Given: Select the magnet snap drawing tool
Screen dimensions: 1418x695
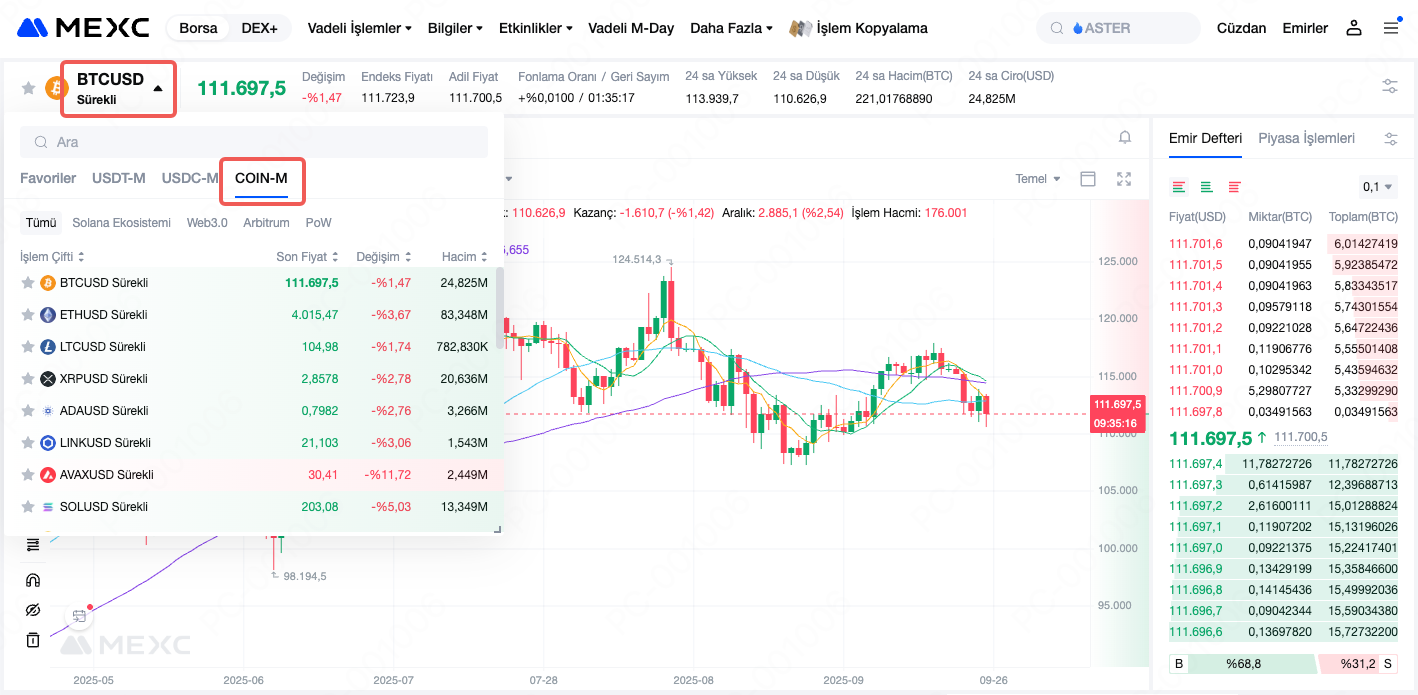Looking at the screenshot, I should point(33,579).
